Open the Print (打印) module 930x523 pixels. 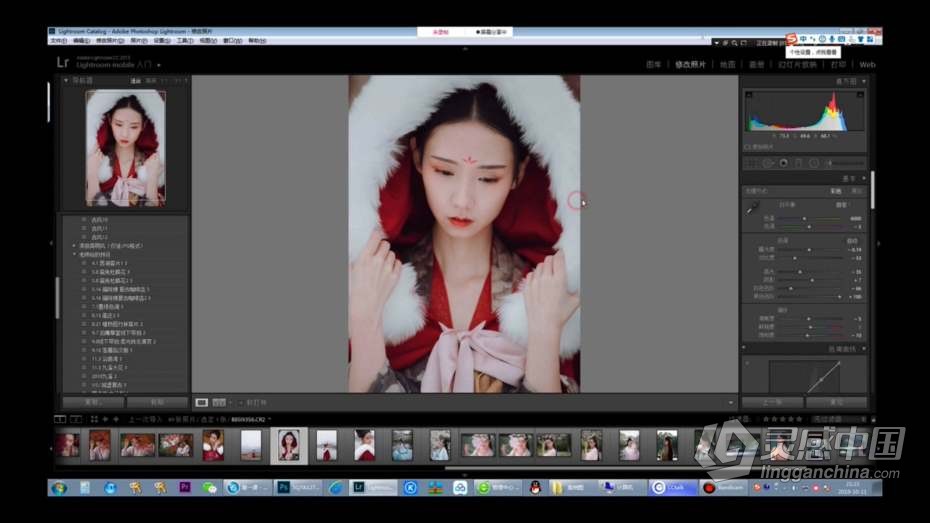pyautogui.click(x=838, y=65)
